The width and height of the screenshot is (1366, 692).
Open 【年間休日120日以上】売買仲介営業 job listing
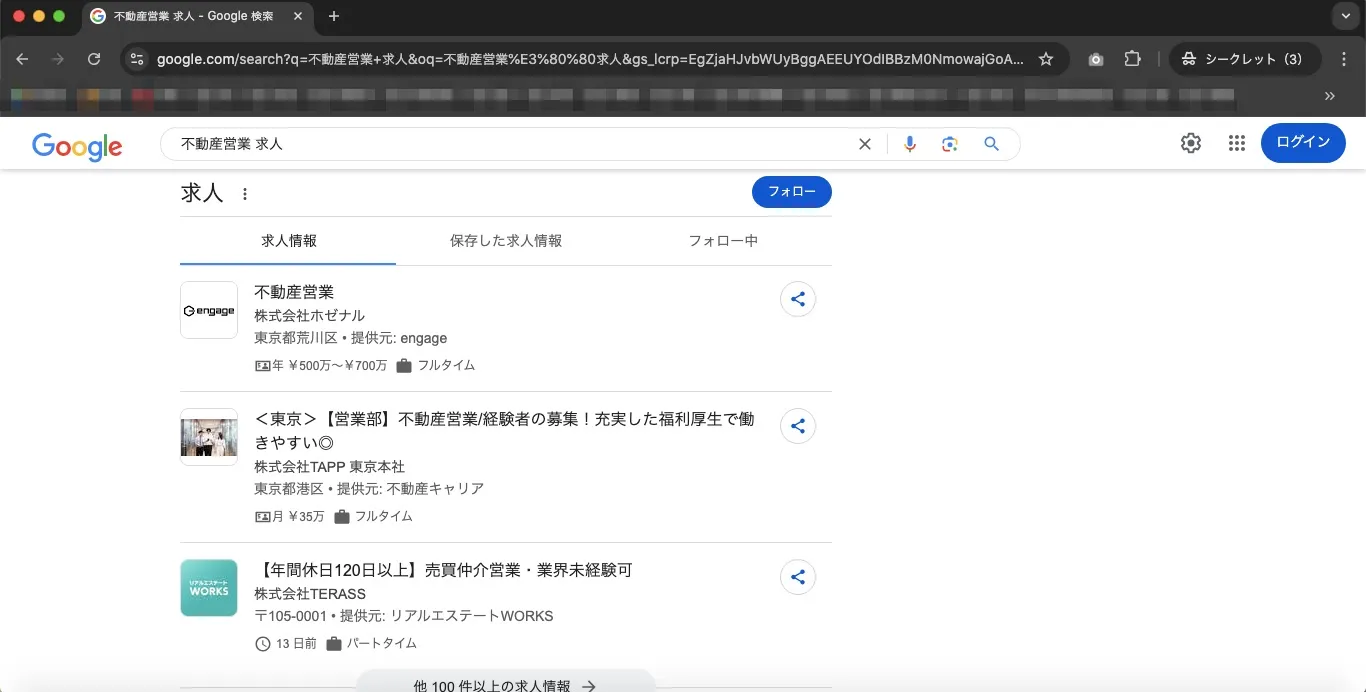pos(444,570)
